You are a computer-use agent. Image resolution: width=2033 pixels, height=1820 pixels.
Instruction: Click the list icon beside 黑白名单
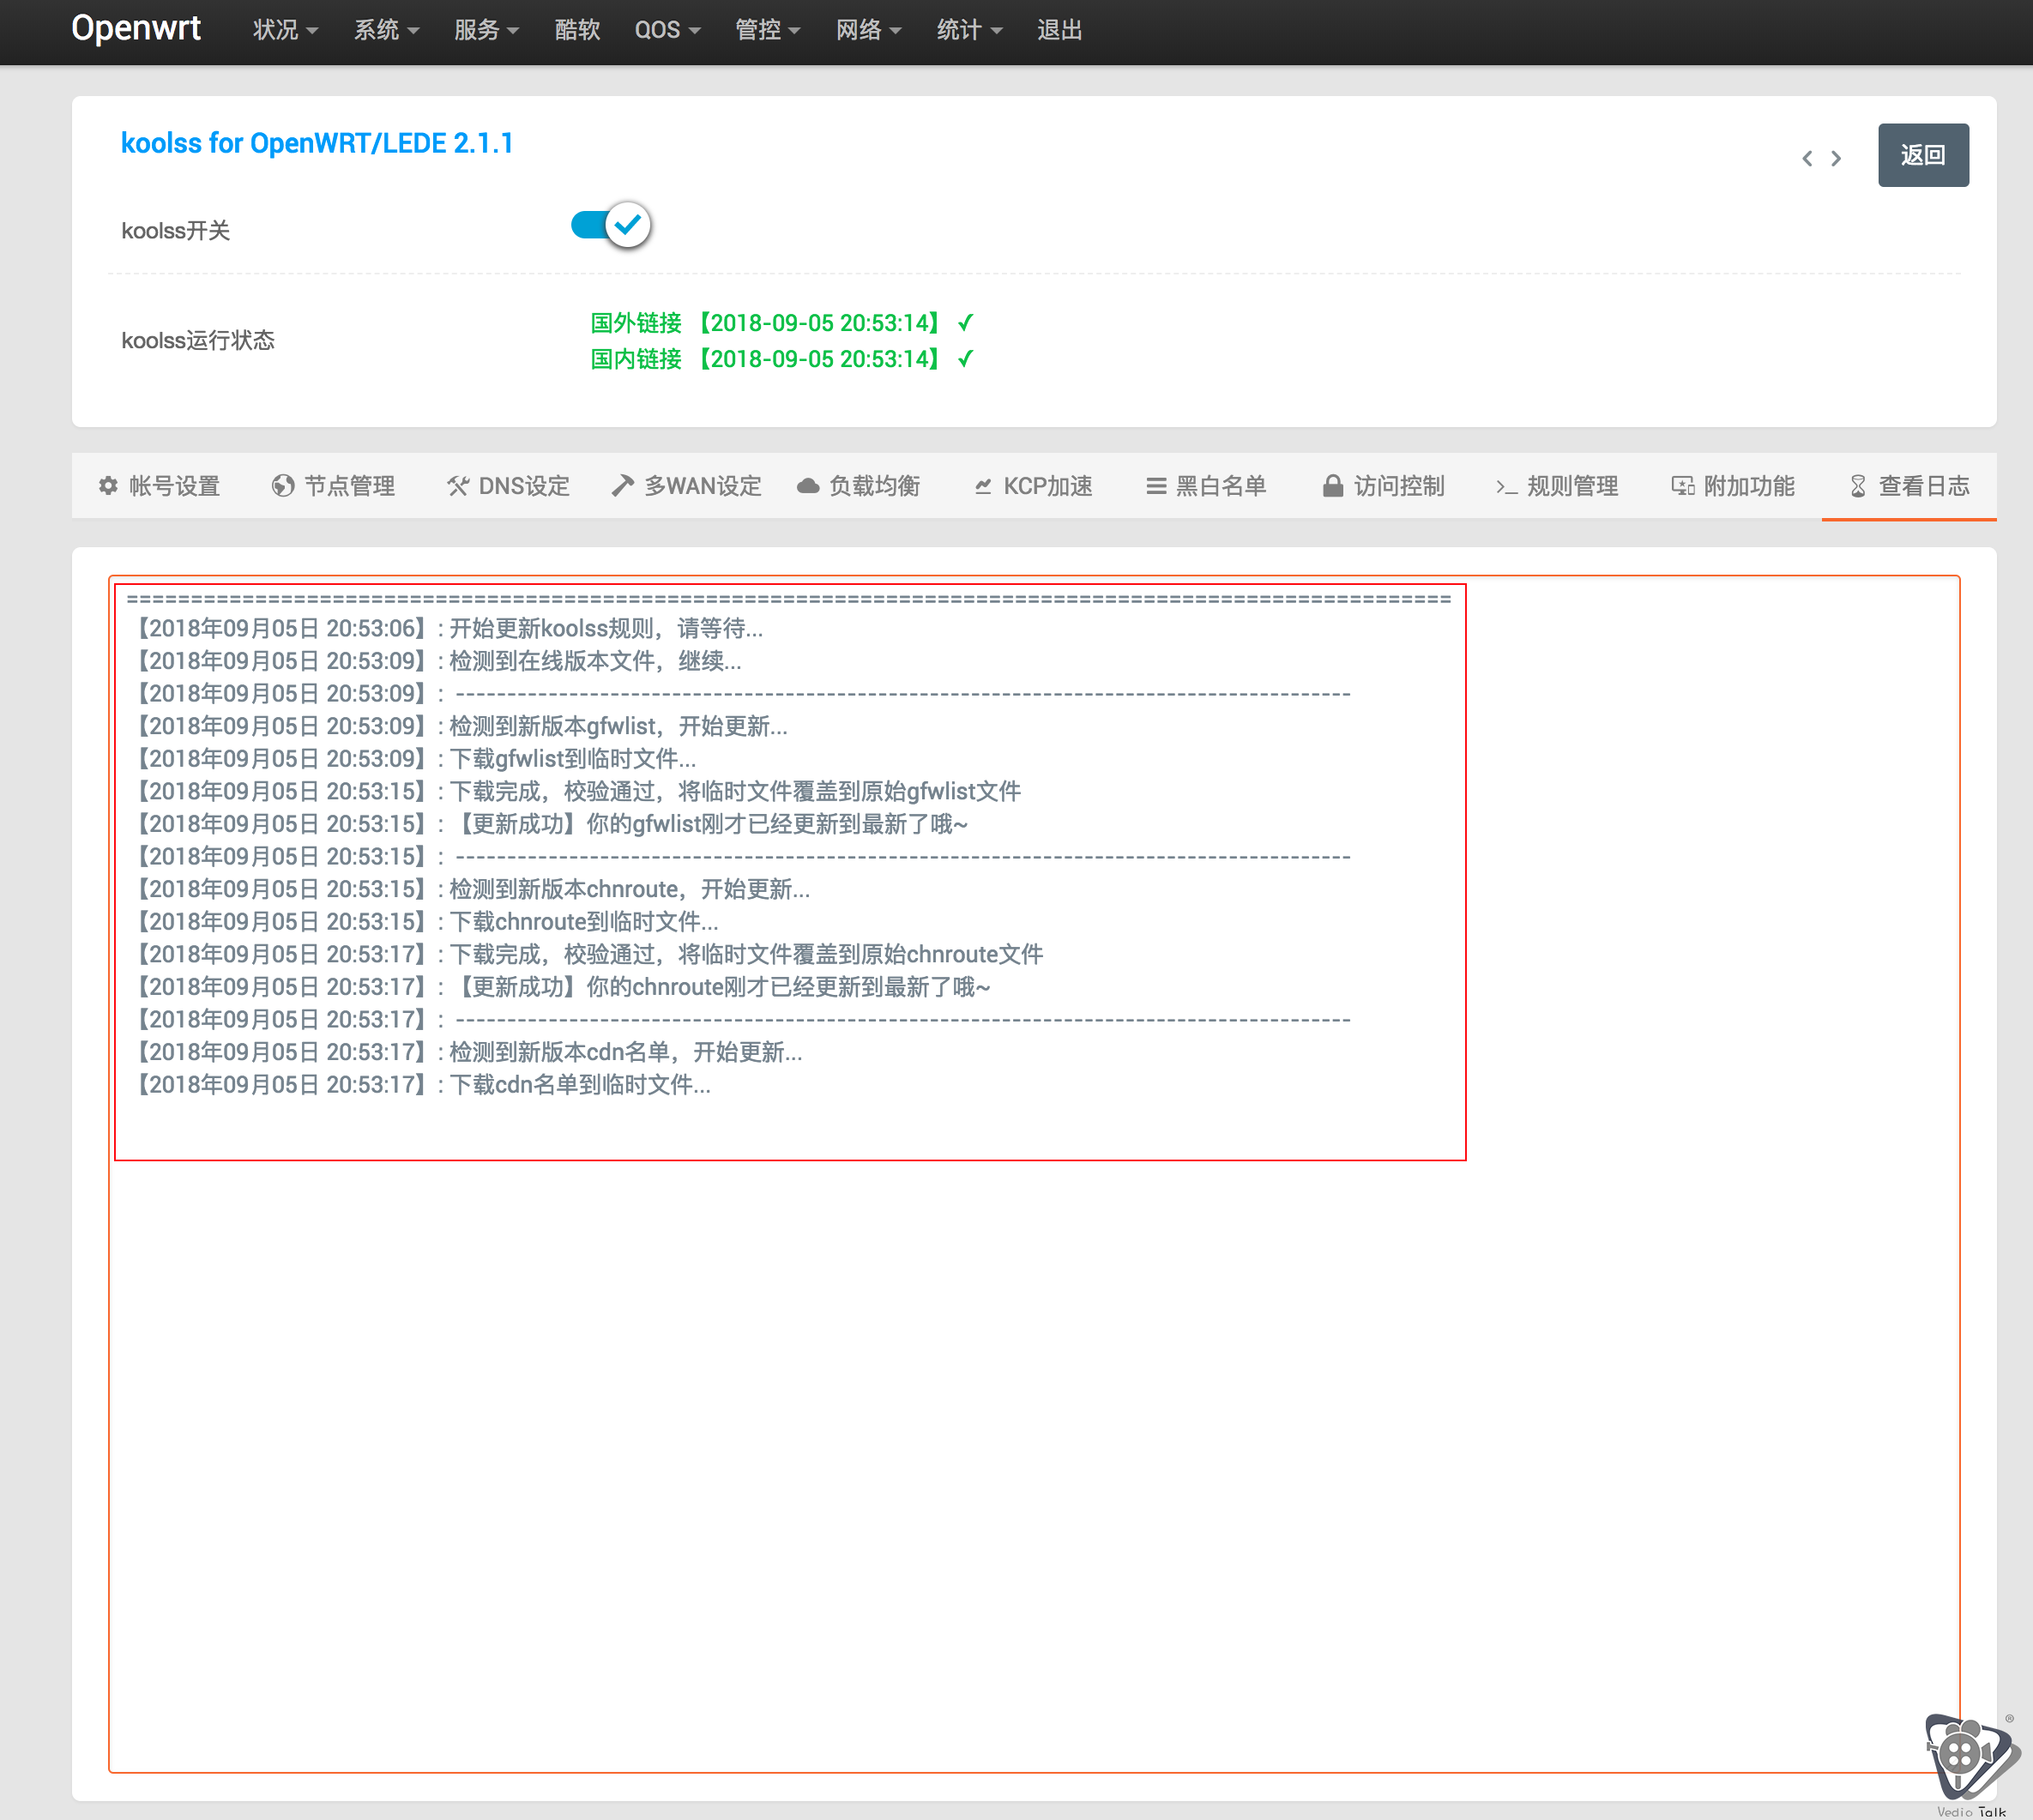[x=1156, y=486]
